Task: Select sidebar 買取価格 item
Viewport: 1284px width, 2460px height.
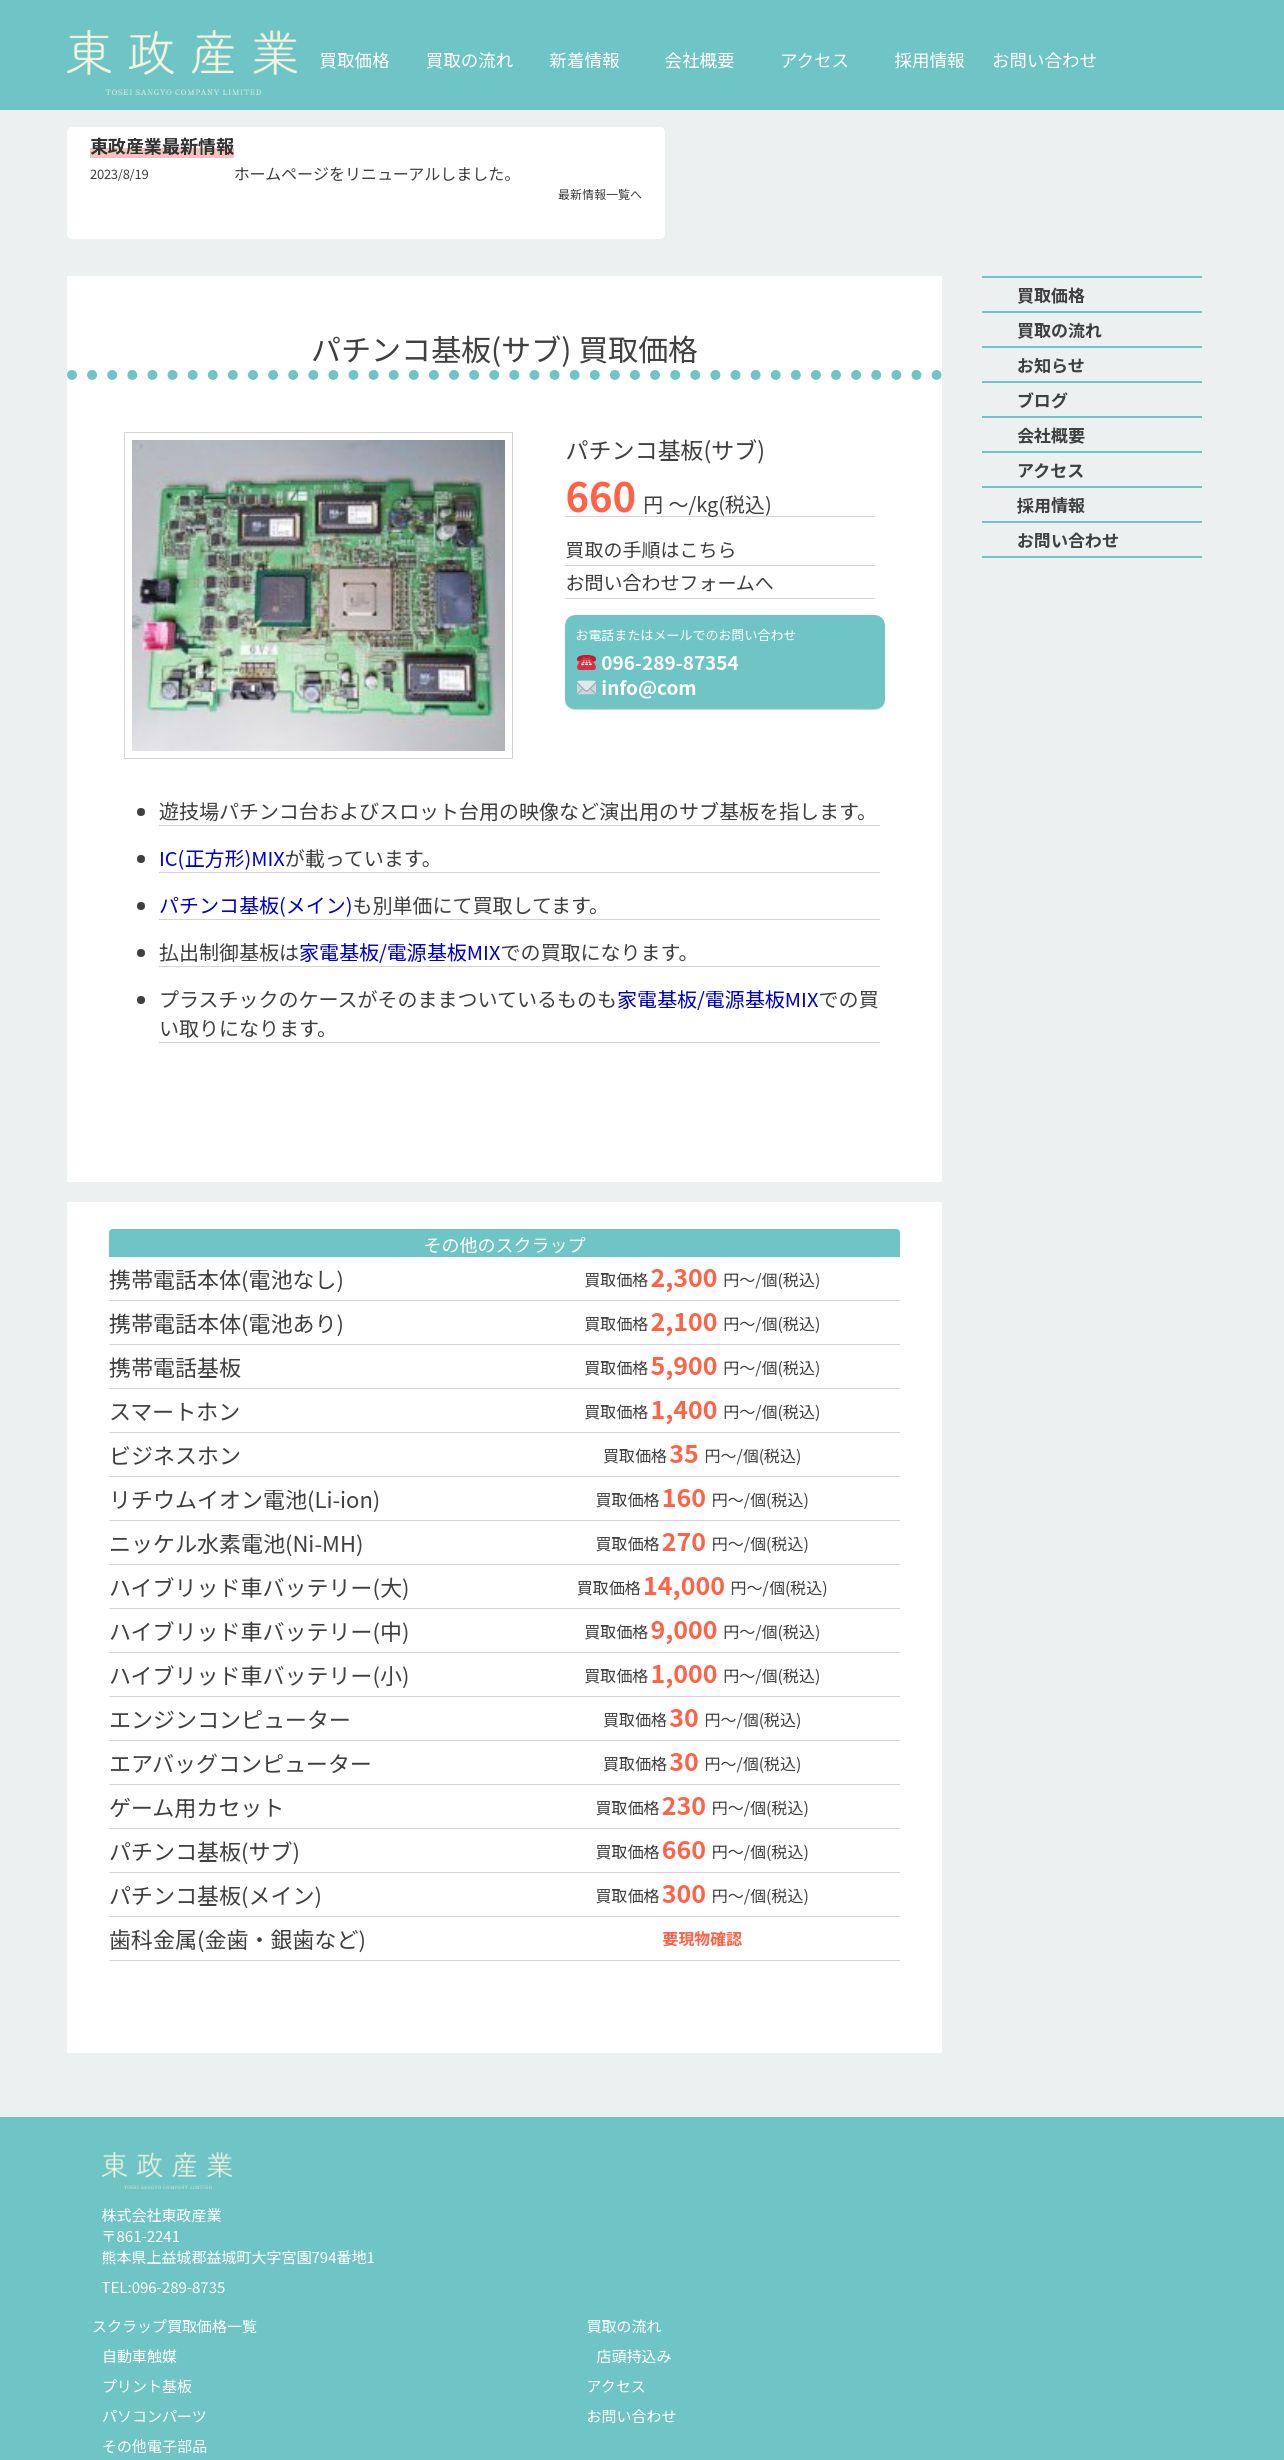Action: point(1092,296)
